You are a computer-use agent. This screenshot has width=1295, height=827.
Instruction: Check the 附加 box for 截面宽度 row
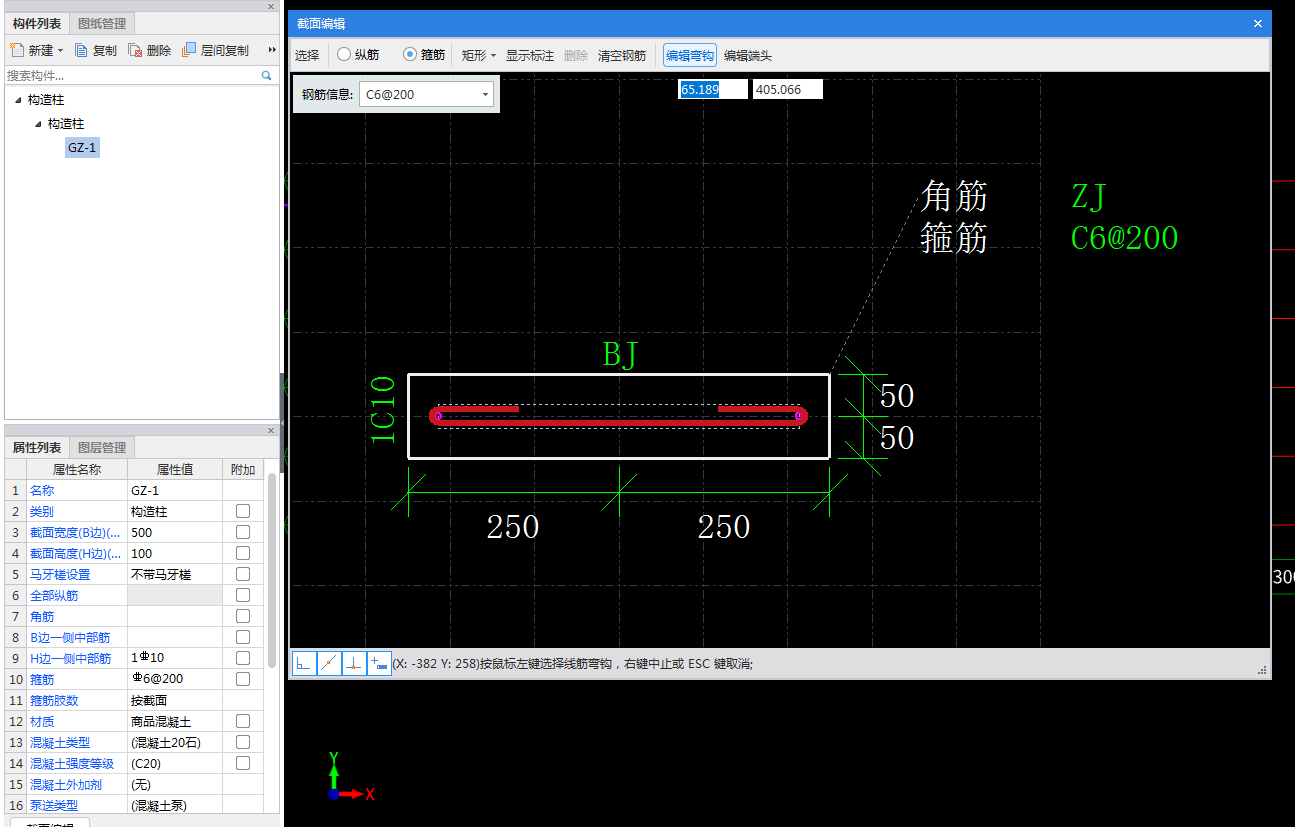[243, 532]
